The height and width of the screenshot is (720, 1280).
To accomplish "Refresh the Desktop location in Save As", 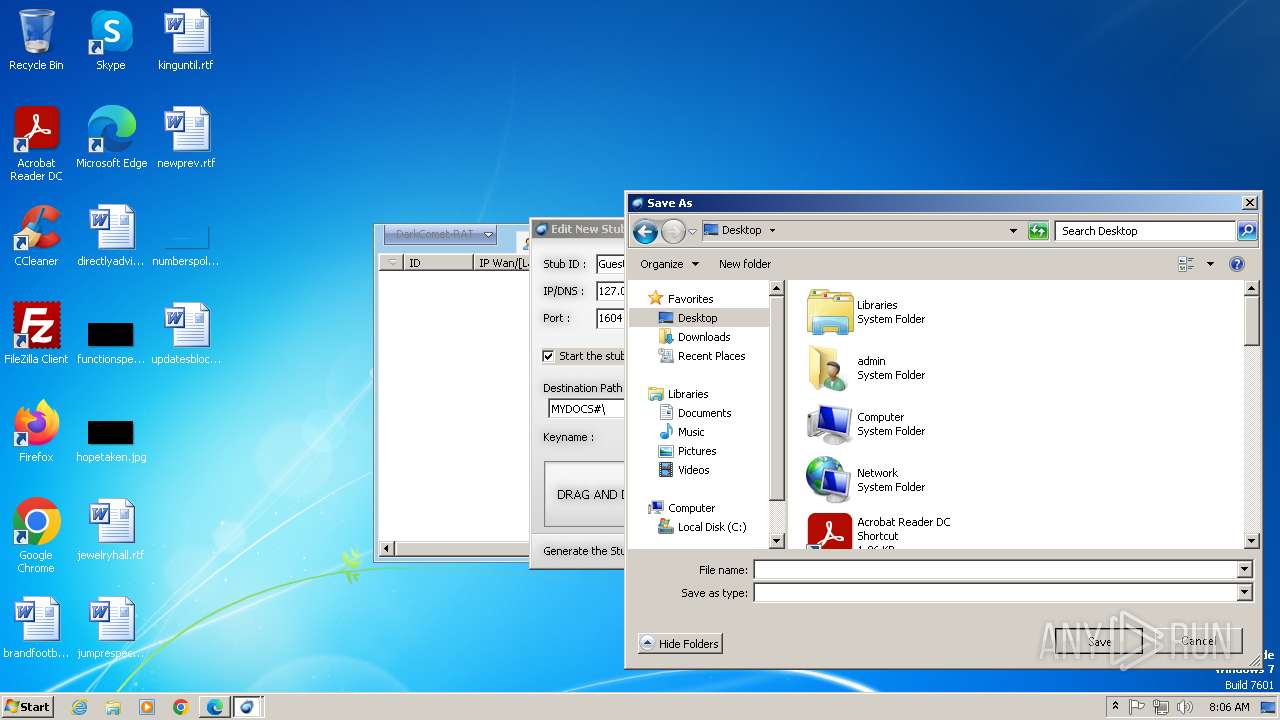I will click(1038, 231).
